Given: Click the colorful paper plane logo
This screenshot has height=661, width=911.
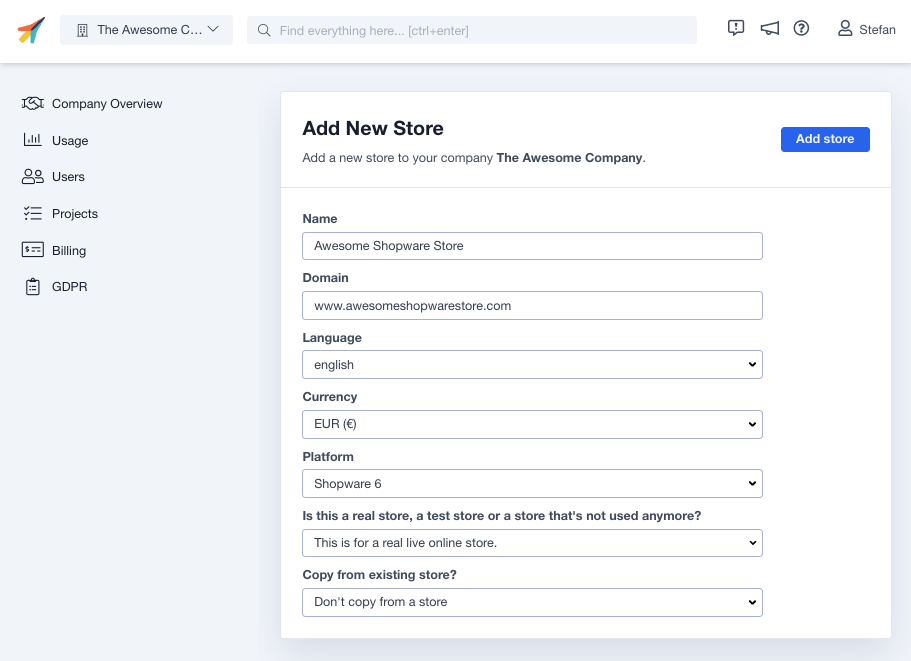Looking at the screenshot, I should pyautogui.click(x=31, y=30).
